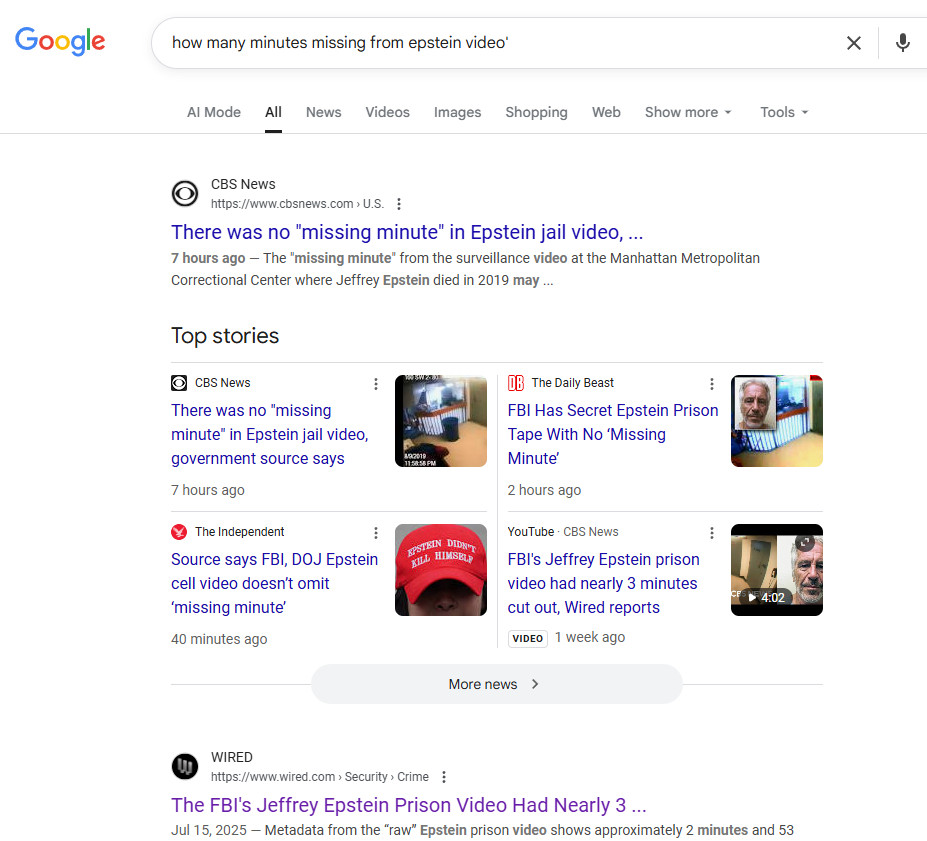Click the 'WIRED' site name text
This screenshot has height=841, width=927.
pyautogui.click(x=232, y=757)
